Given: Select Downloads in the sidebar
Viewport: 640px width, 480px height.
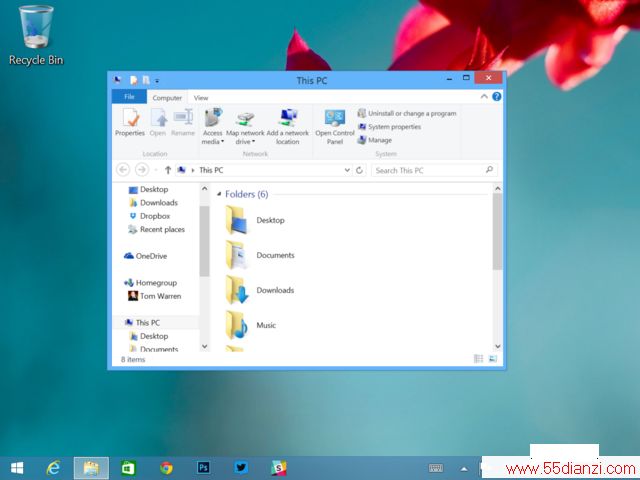Looking at the screenshot, I should [x=153, y=203].
